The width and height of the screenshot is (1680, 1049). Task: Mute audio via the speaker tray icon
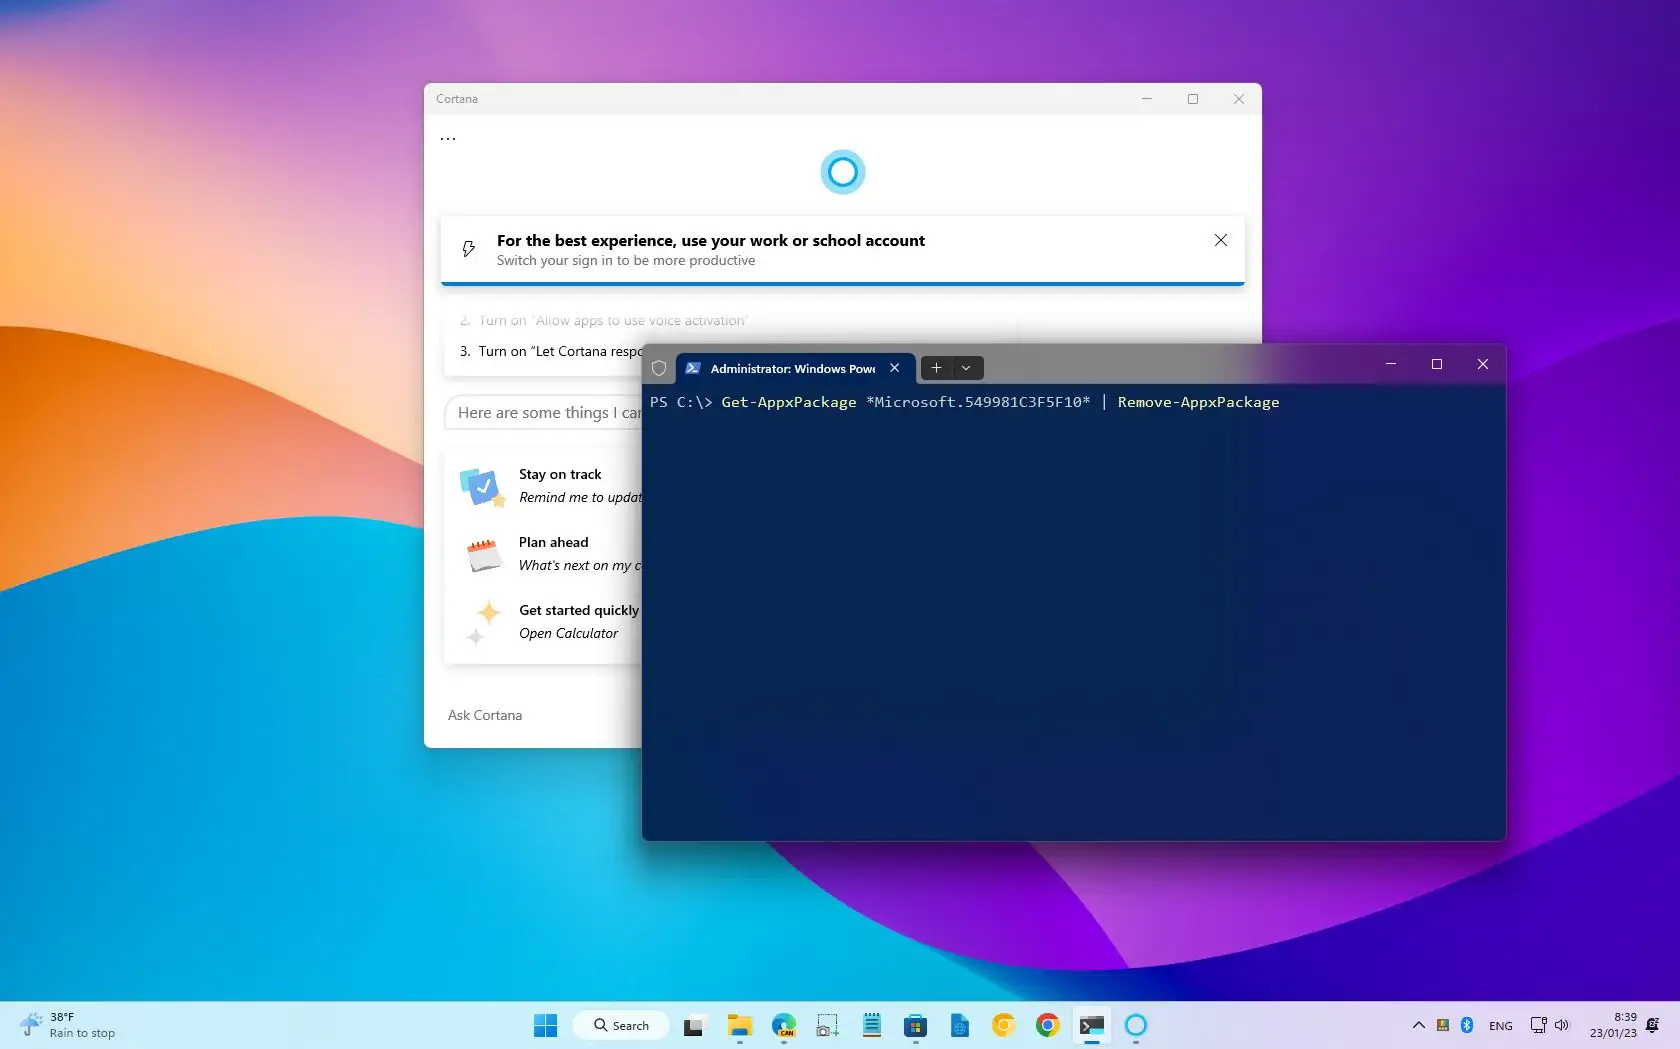click(x=1563, y=1025)
